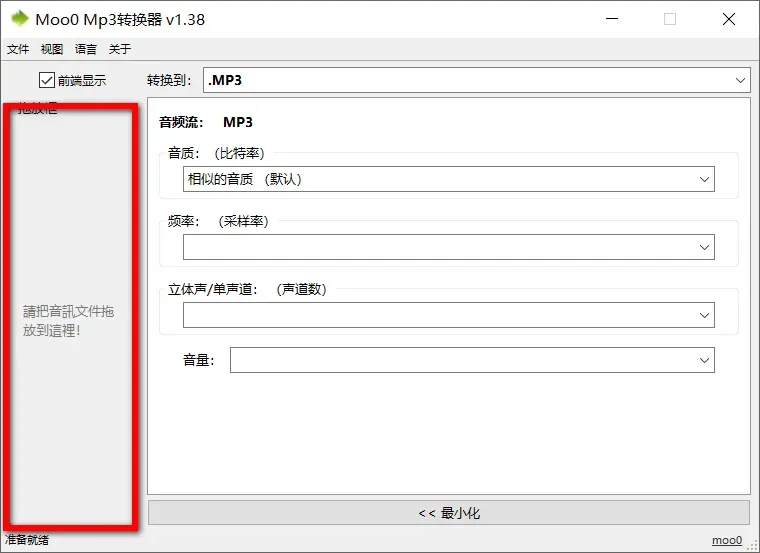Open the 关于 menu
760x553 pixels.
click(x=120, y=49)
